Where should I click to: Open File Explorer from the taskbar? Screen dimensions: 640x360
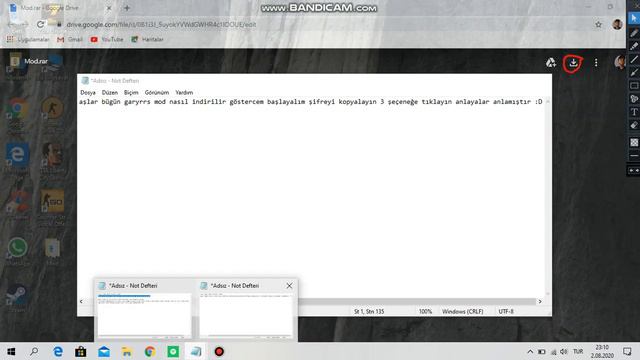(x=127, y=351)
